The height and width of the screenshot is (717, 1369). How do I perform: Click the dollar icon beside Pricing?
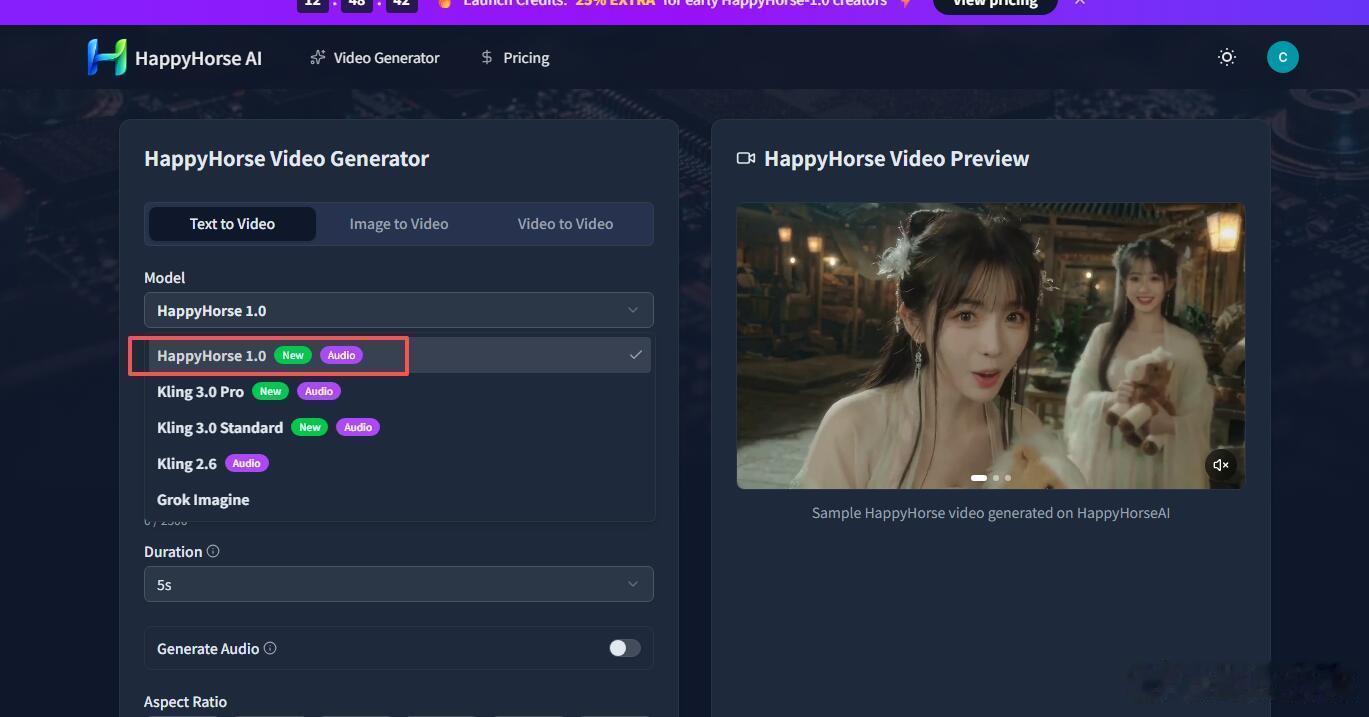487,57
